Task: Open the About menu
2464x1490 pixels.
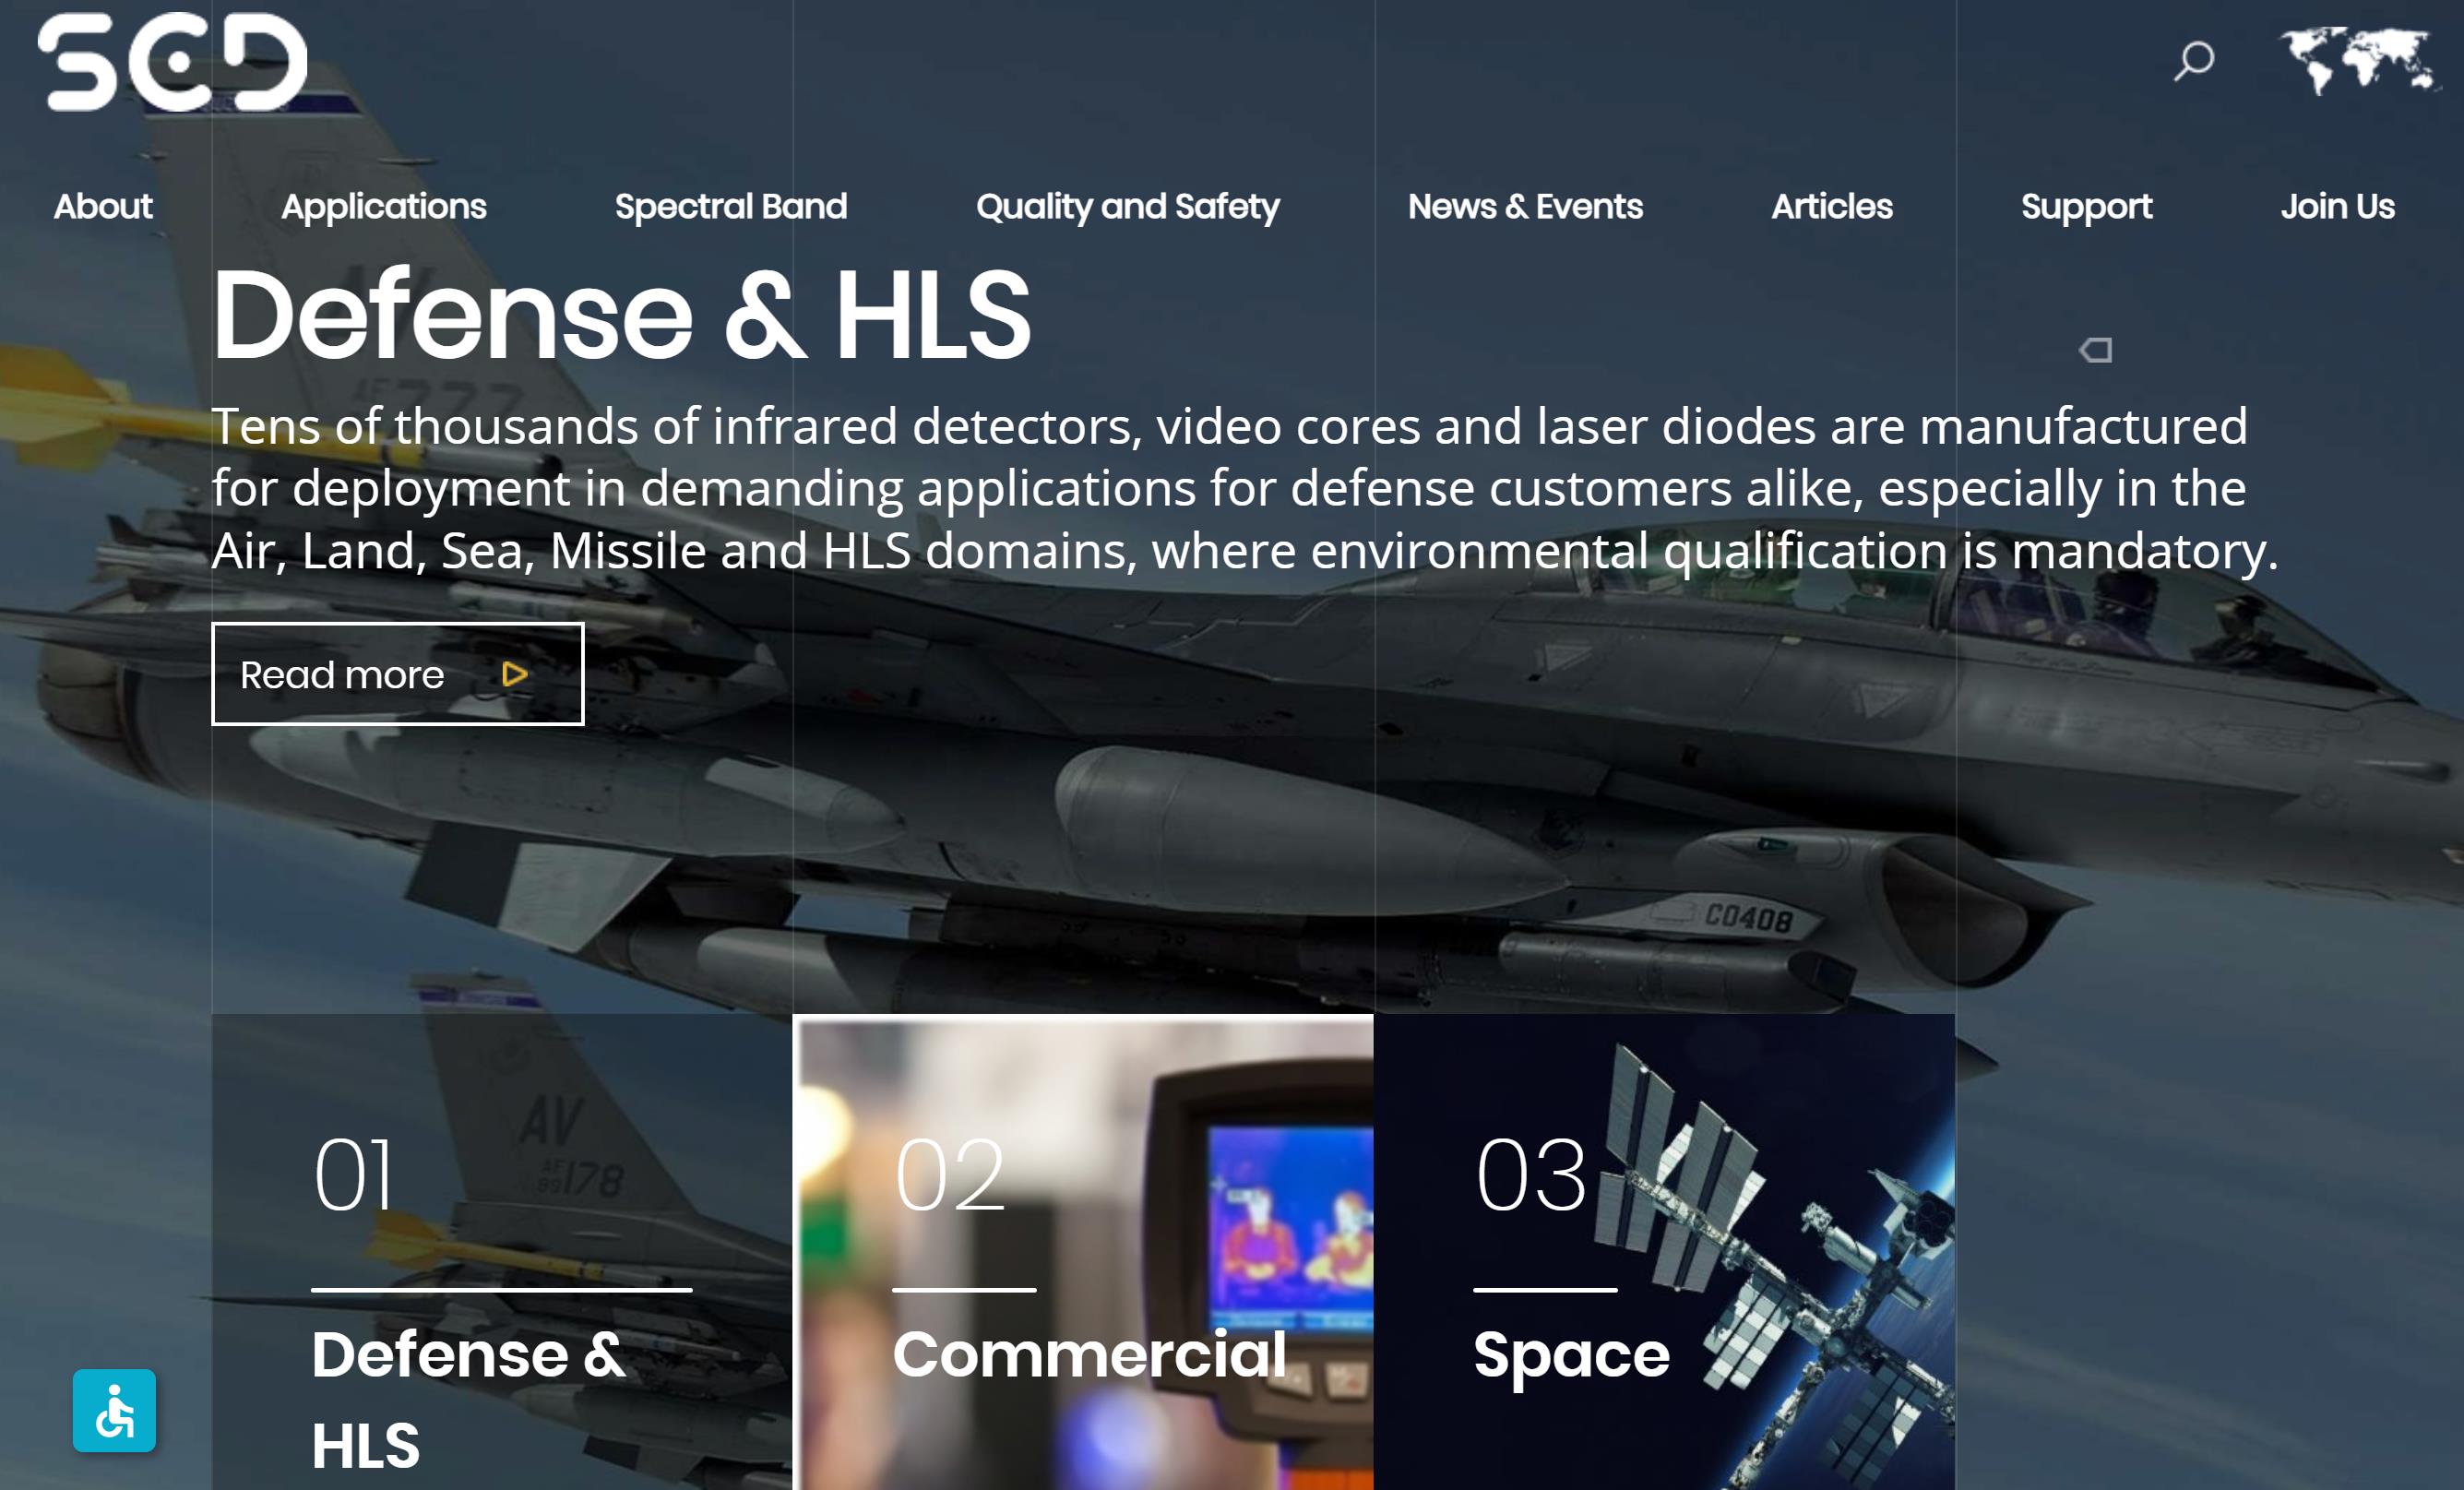Action: [102, 206]
